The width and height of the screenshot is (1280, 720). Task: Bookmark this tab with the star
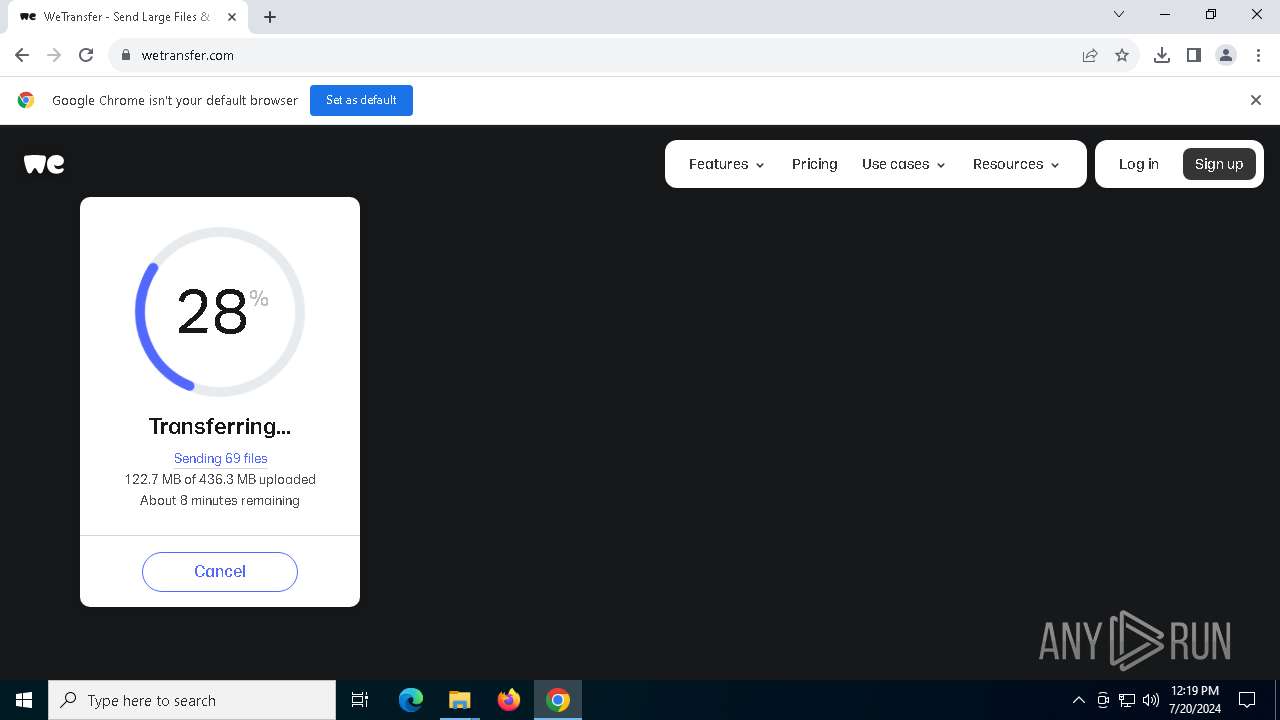pos(1122,55)
